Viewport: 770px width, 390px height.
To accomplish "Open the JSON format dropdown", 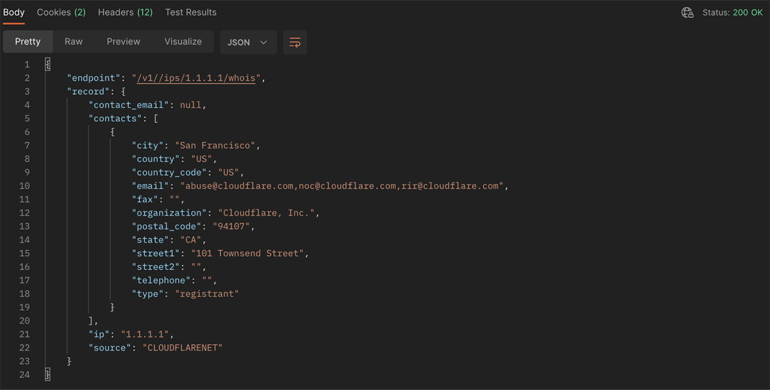I will coord(248,42).
